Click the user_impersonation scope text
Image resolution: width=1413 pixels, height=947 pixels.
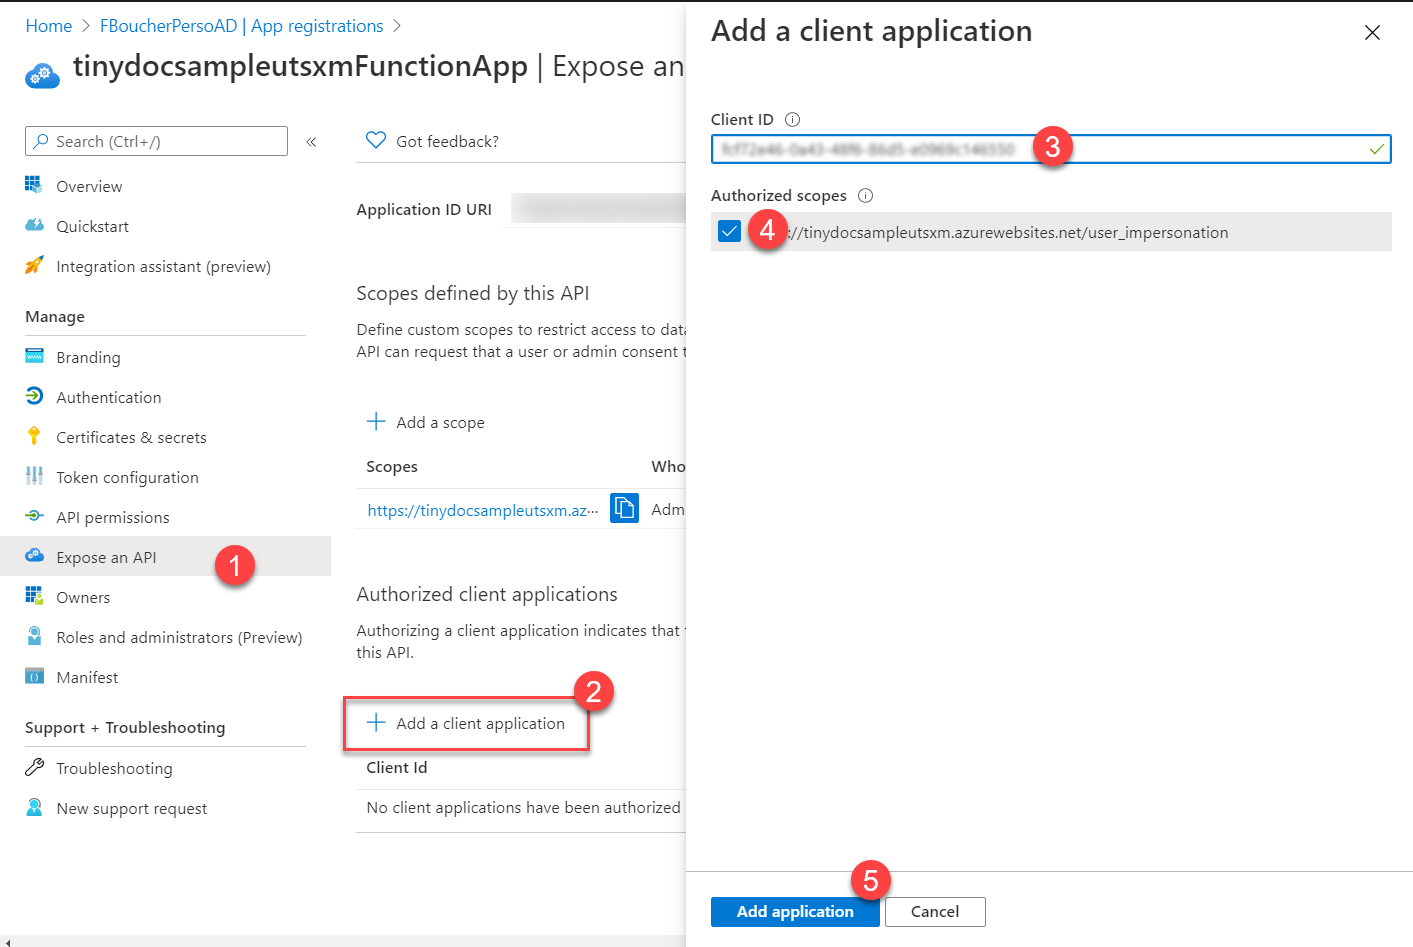coord(1007,232)
